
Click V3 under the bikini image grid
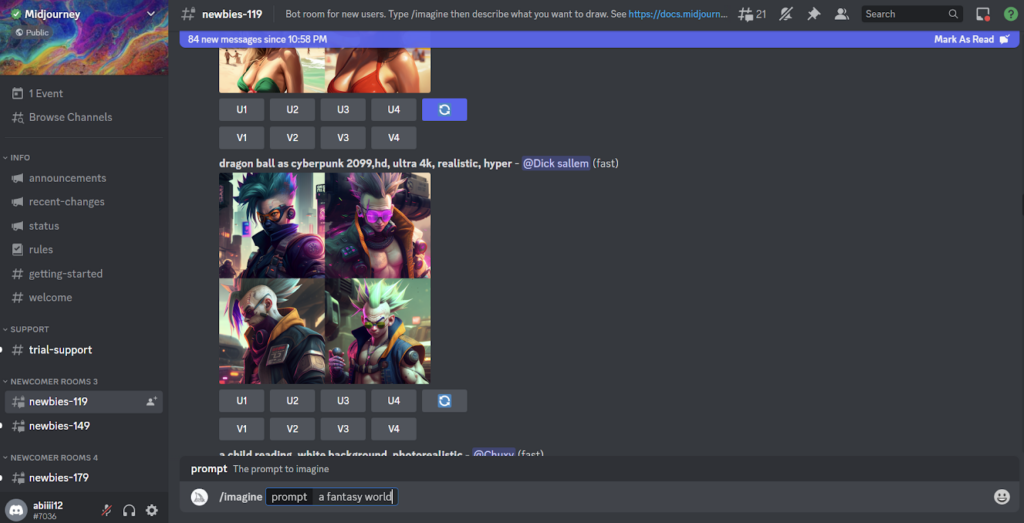point(343,138)
